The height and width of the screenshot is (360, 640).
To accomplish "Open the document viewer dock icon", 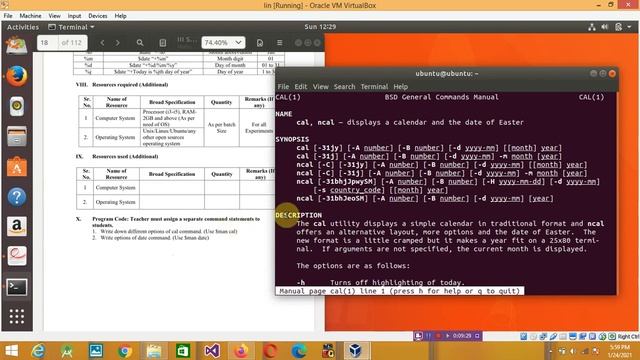I will (17, 256).
